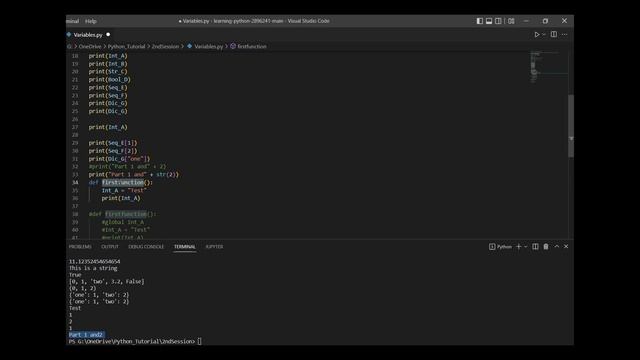Viewport: 640px width, 360px height.
Task: Click the terminal prompt input line
Action: [135, 341]
